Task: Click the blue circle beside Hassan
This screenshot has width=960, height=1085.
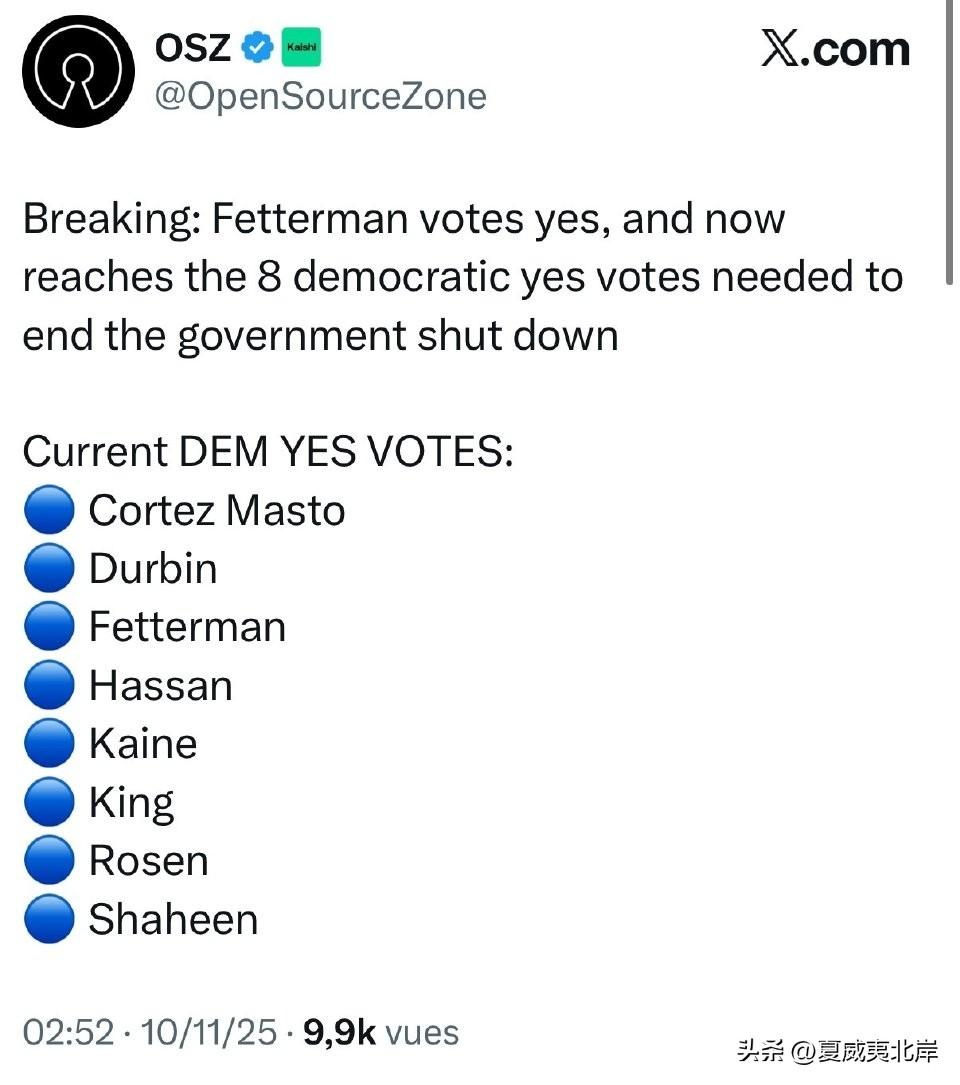Action: pos(49,686)
